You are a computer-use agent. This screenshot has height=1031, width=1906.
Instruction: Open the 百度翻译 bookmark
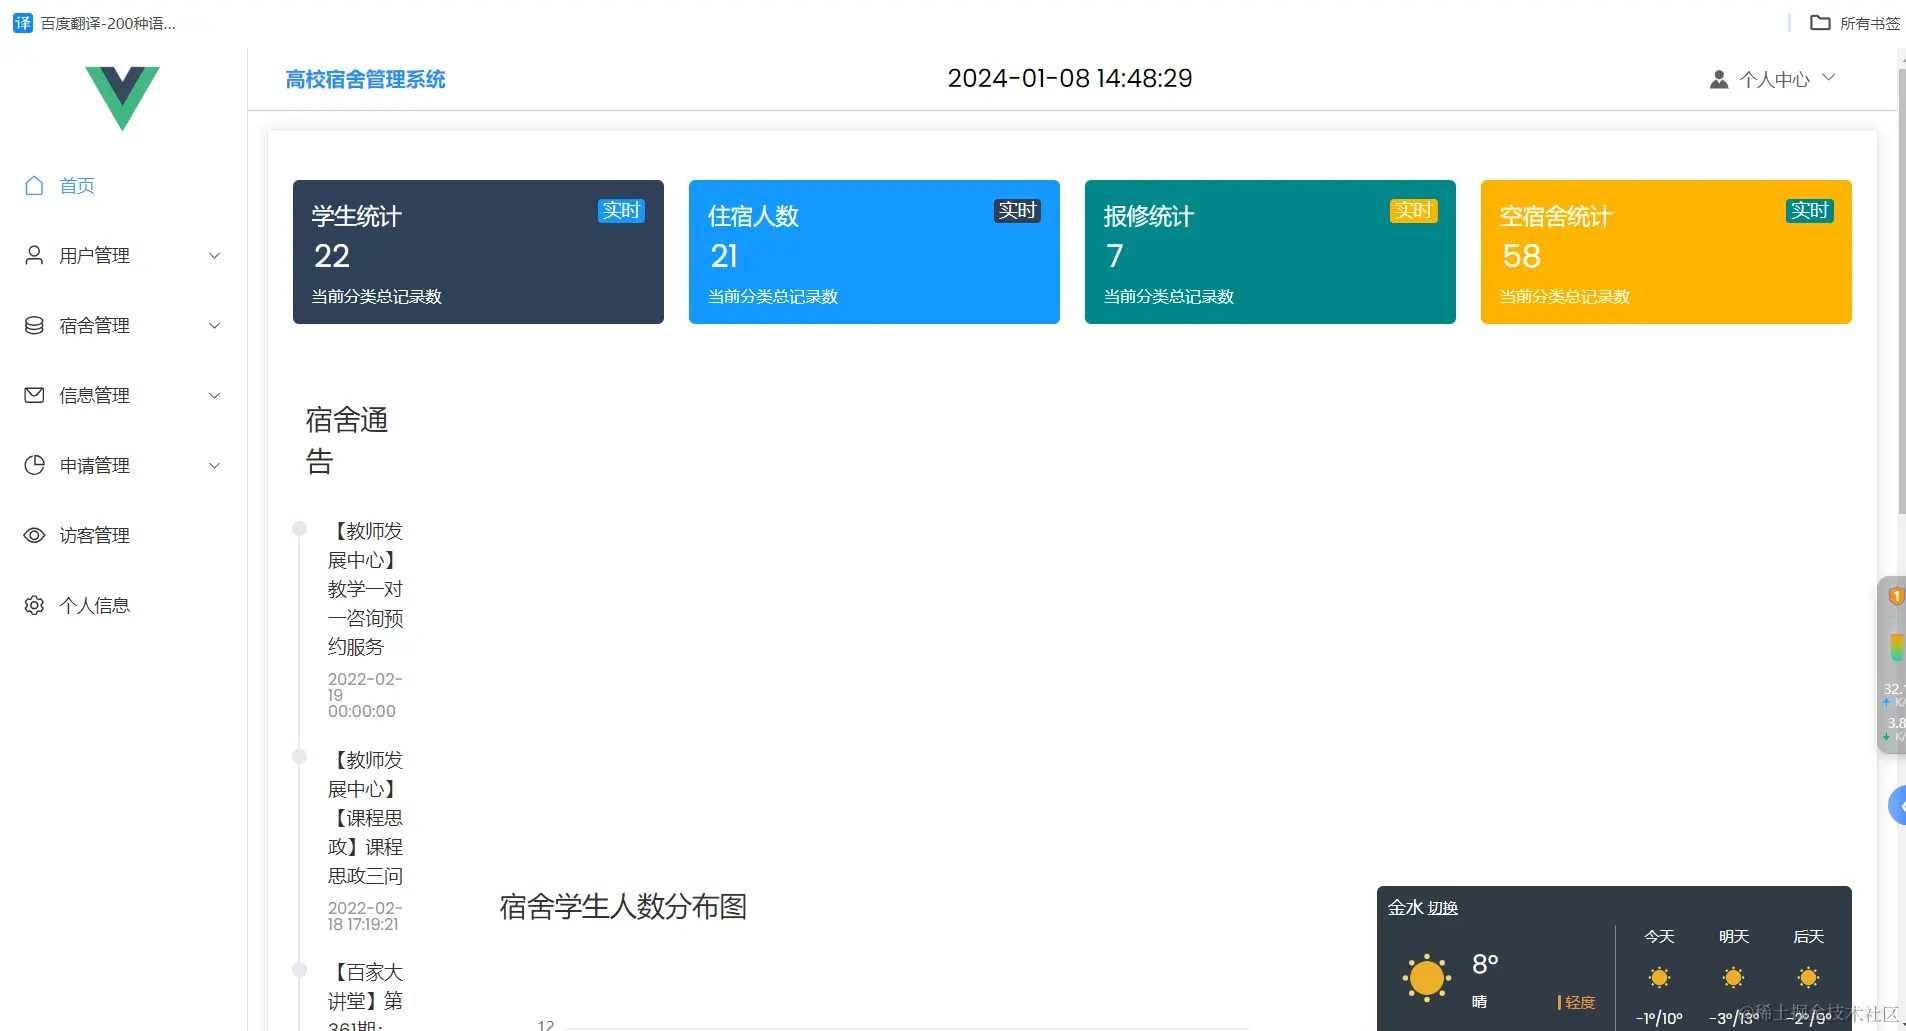coord(95,23)
